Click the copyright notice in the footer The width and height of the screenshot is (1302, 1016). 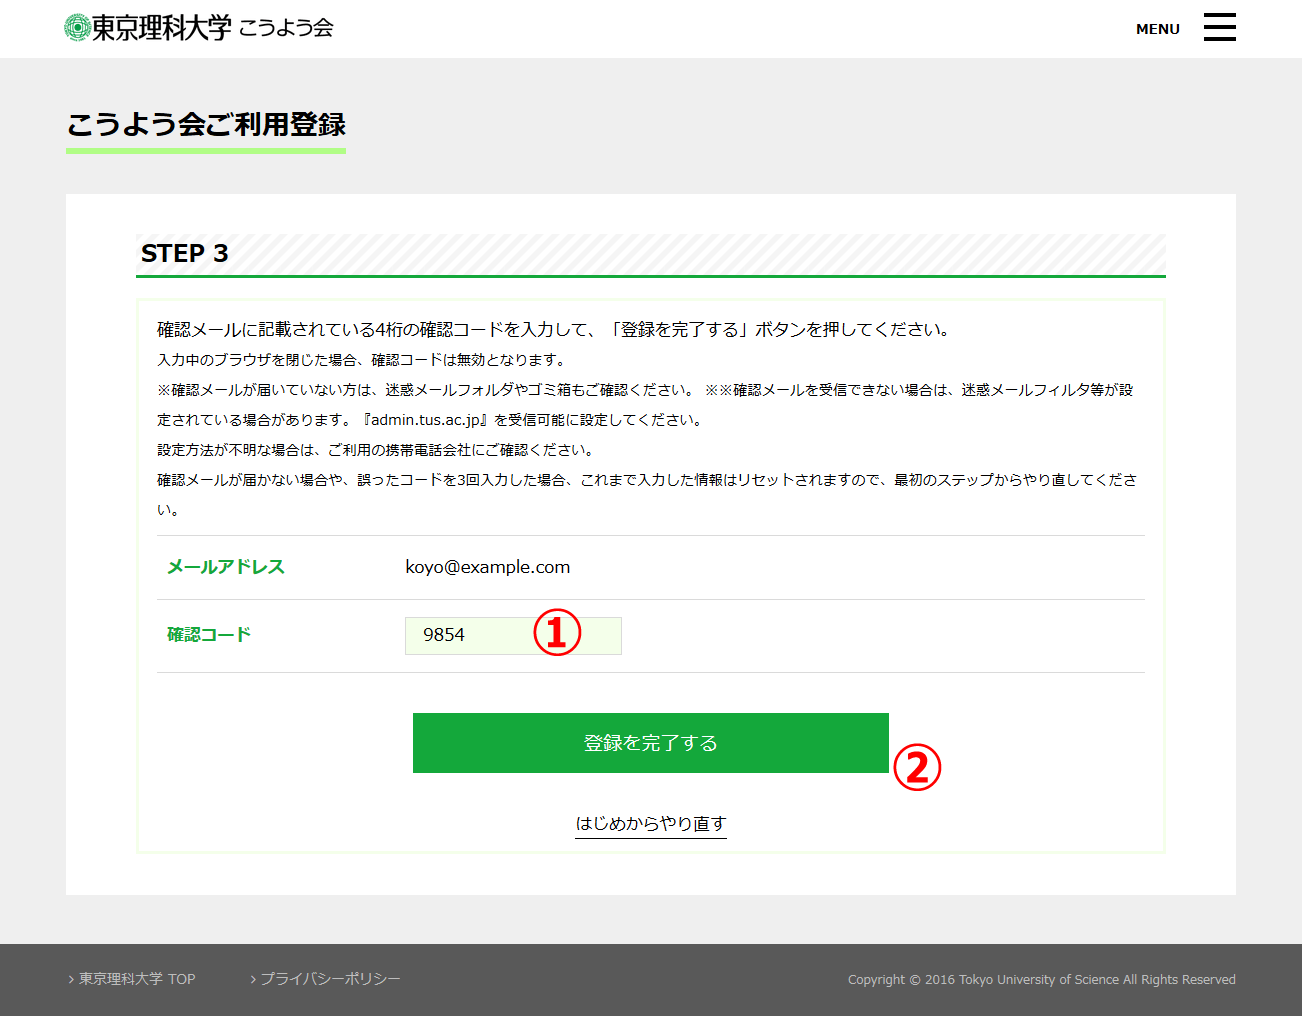pos(1042,980)
